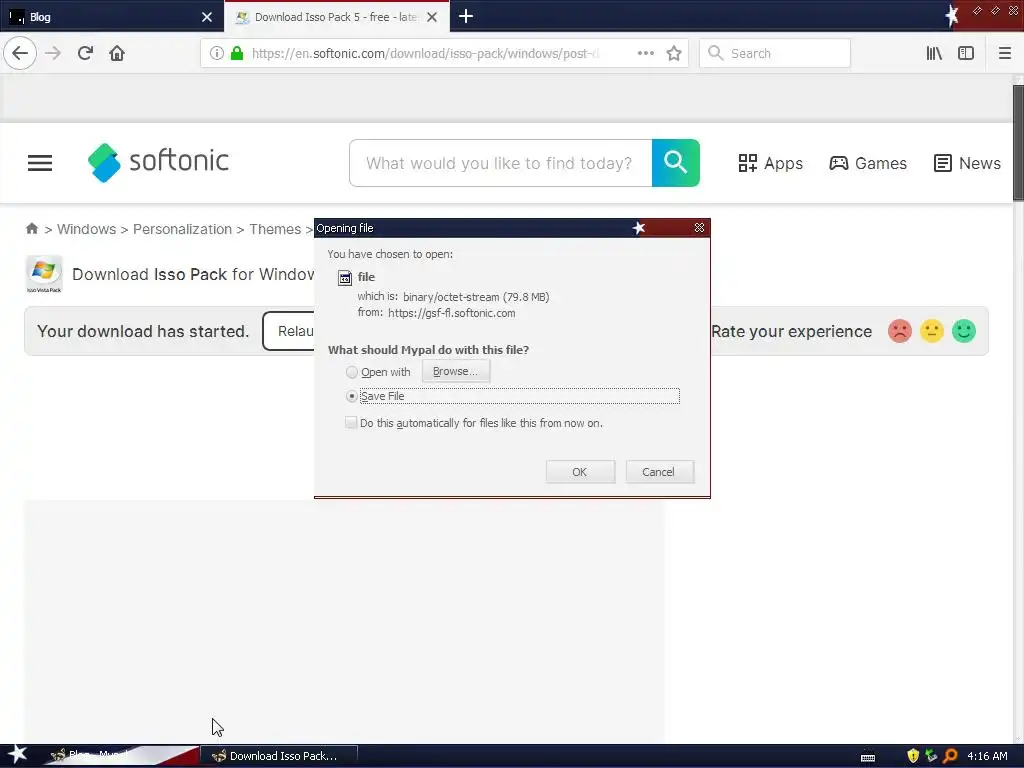This screenshot has width=1024, height=768.
Task: Click the Relaunch download button
Action: pyautogui.click(x=289, y=331)
